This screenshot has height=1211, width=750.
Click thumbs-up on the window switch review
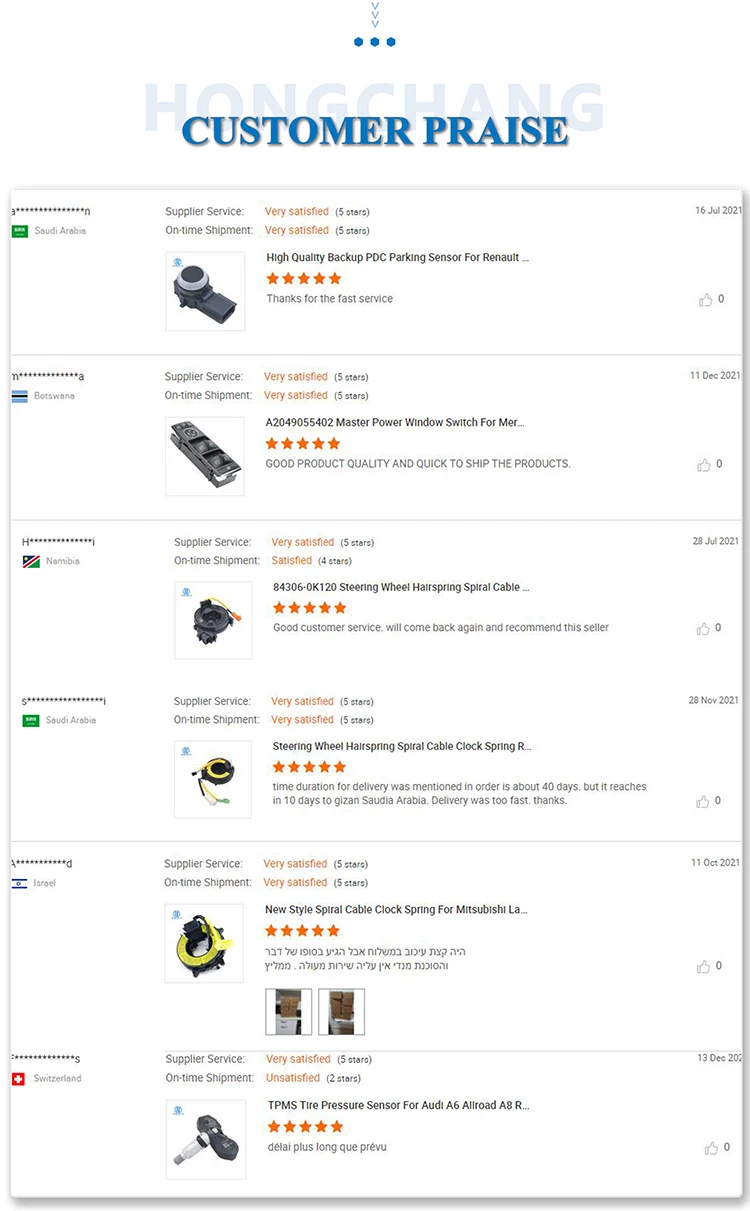[x=705, y=464]
